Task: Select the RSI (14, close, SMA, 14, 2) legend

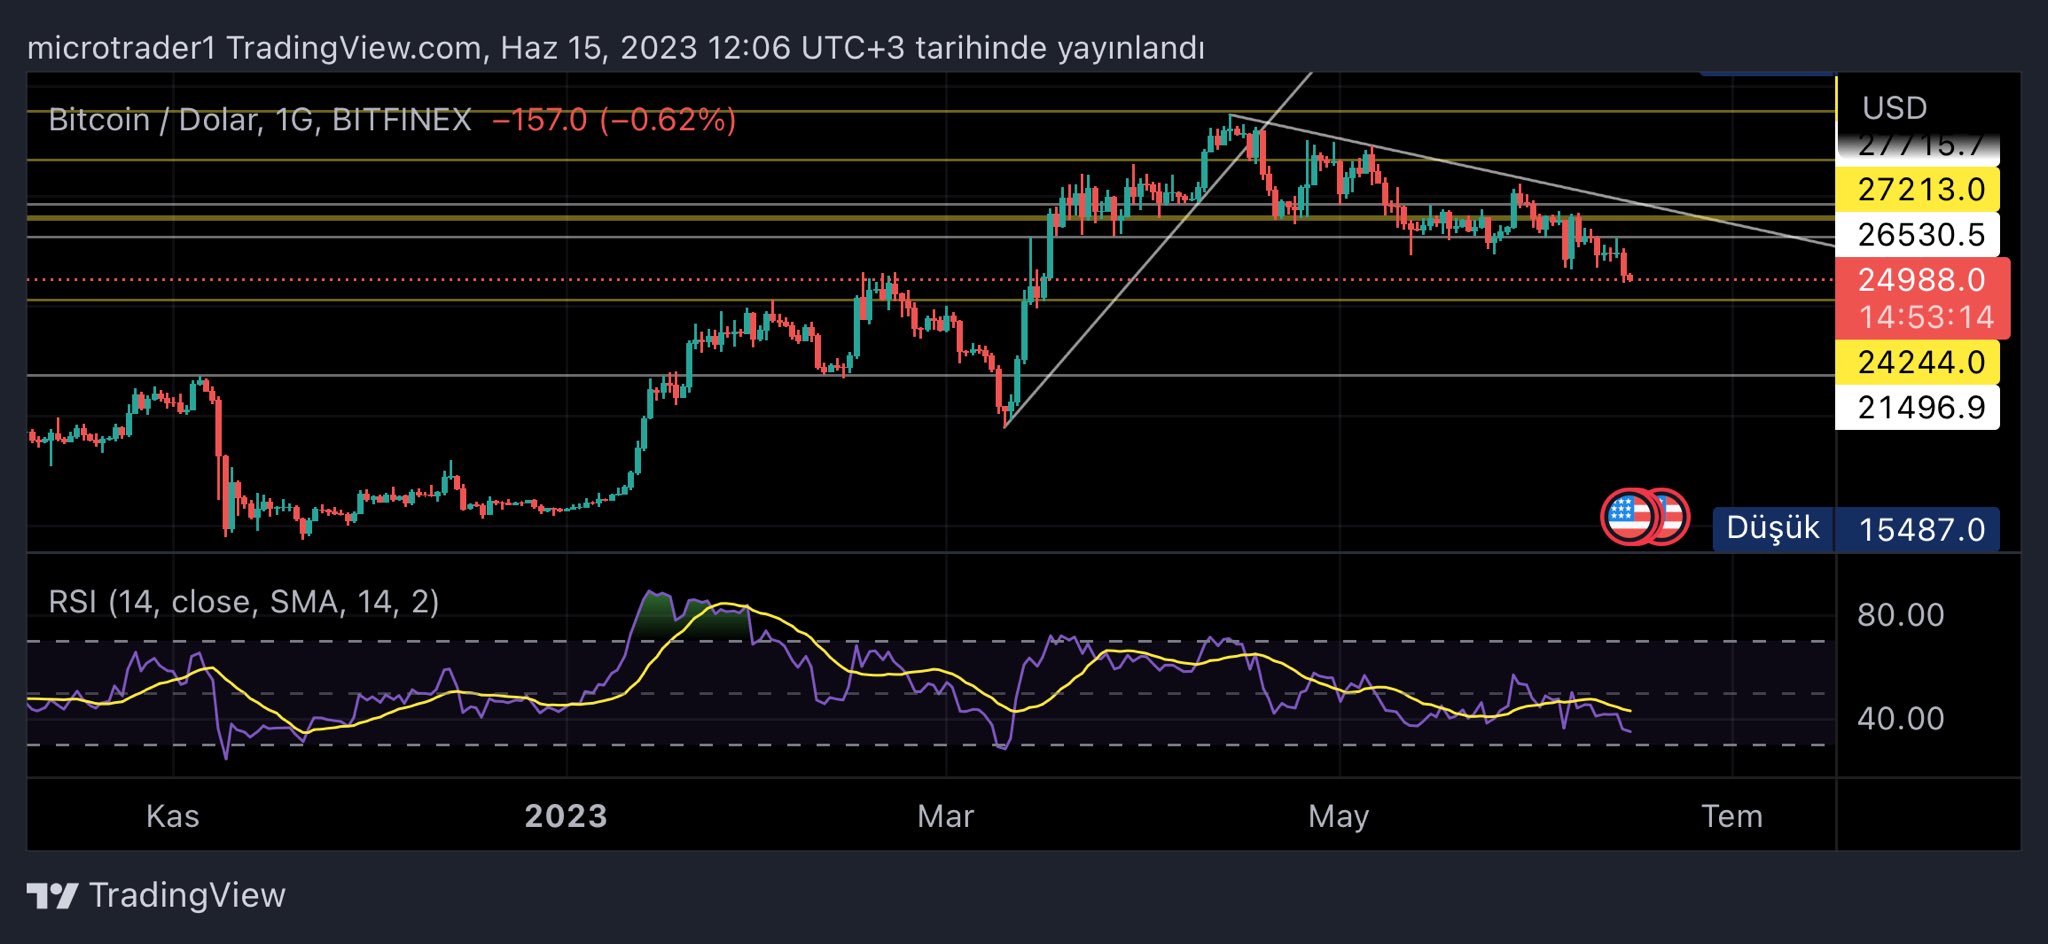Action: click(244, 602)
